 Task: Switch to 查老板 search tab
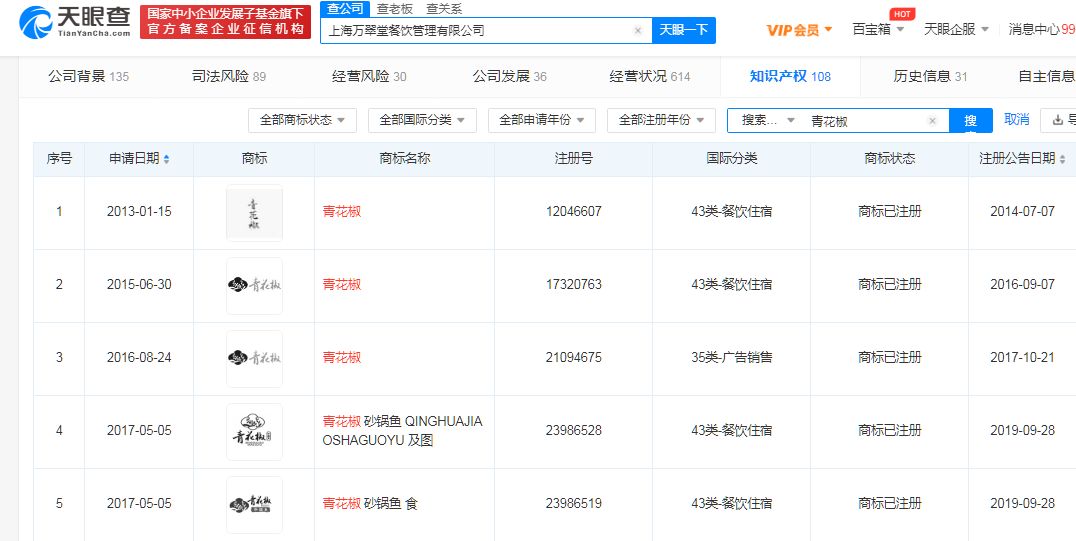click(x=395, y=9)
